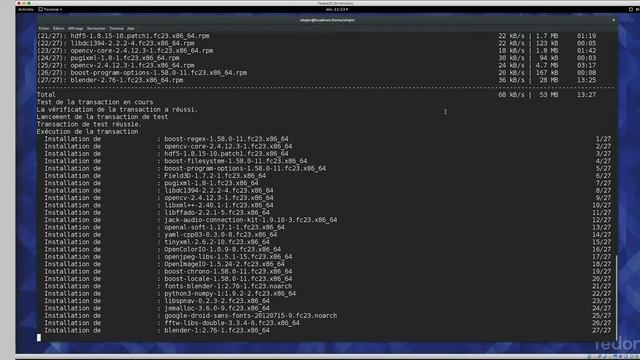Click the Total line text

(46, 95)
